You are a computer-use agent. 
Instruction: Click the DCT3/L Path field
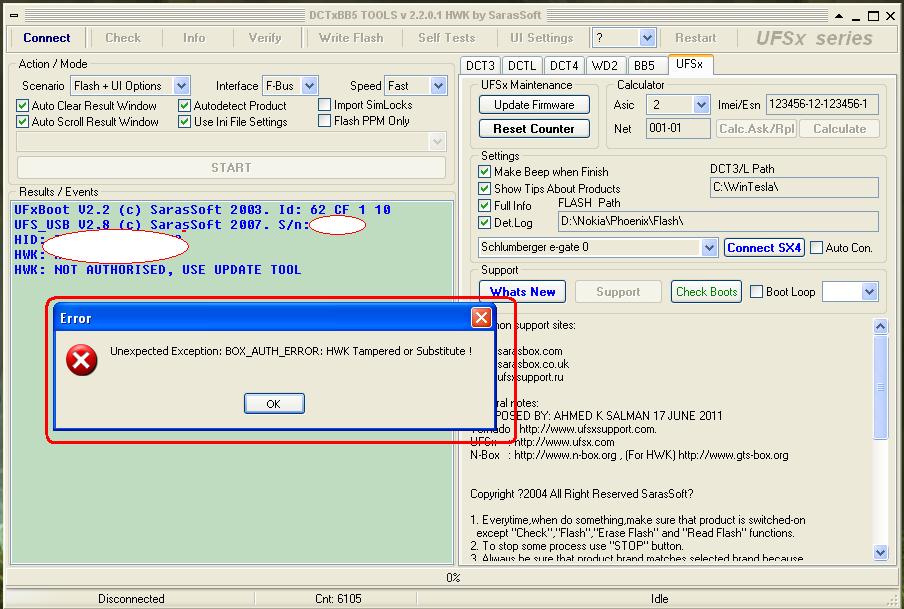pos(794,187)
